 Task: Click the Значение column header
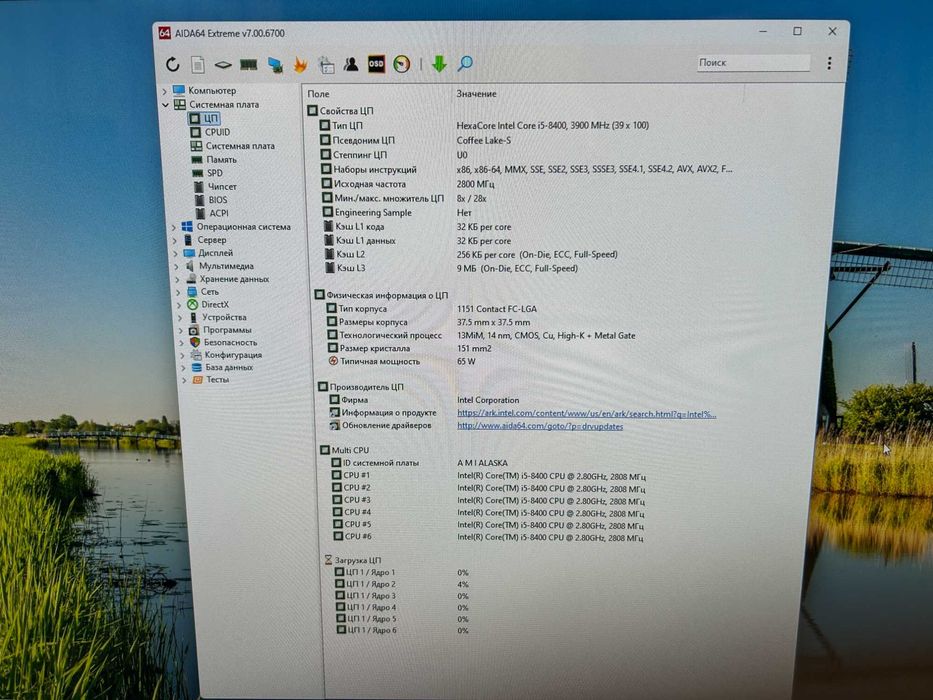476,94
